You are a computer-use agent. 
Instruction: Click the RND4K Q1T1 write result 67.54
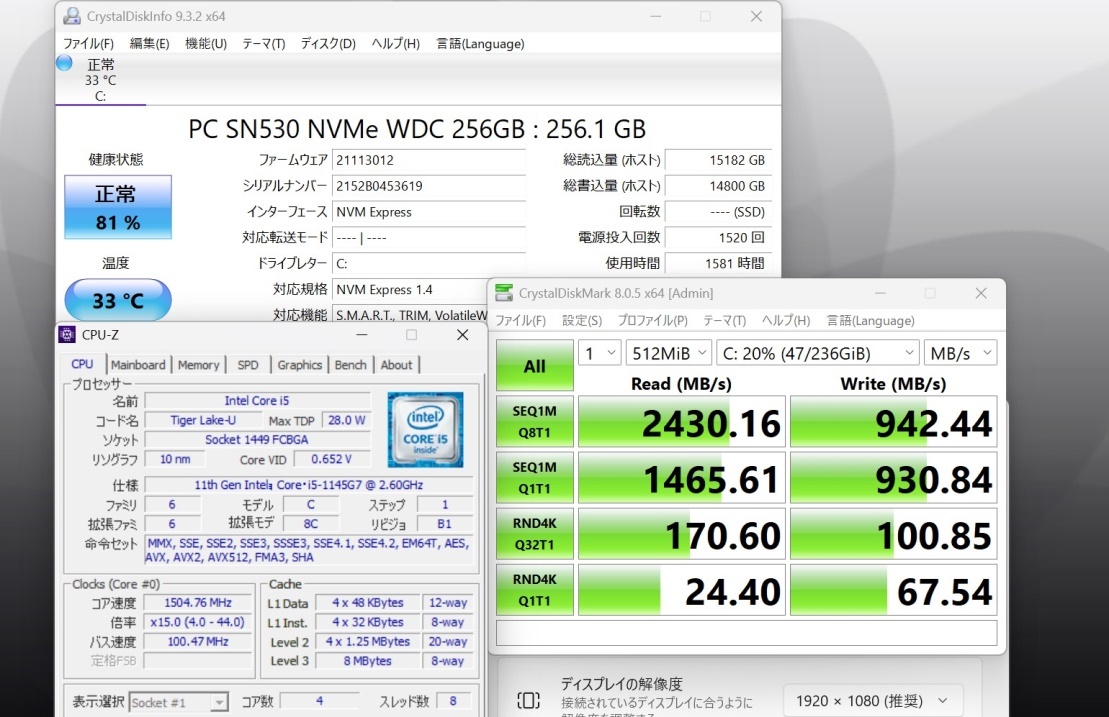click(x=893, y=590)
